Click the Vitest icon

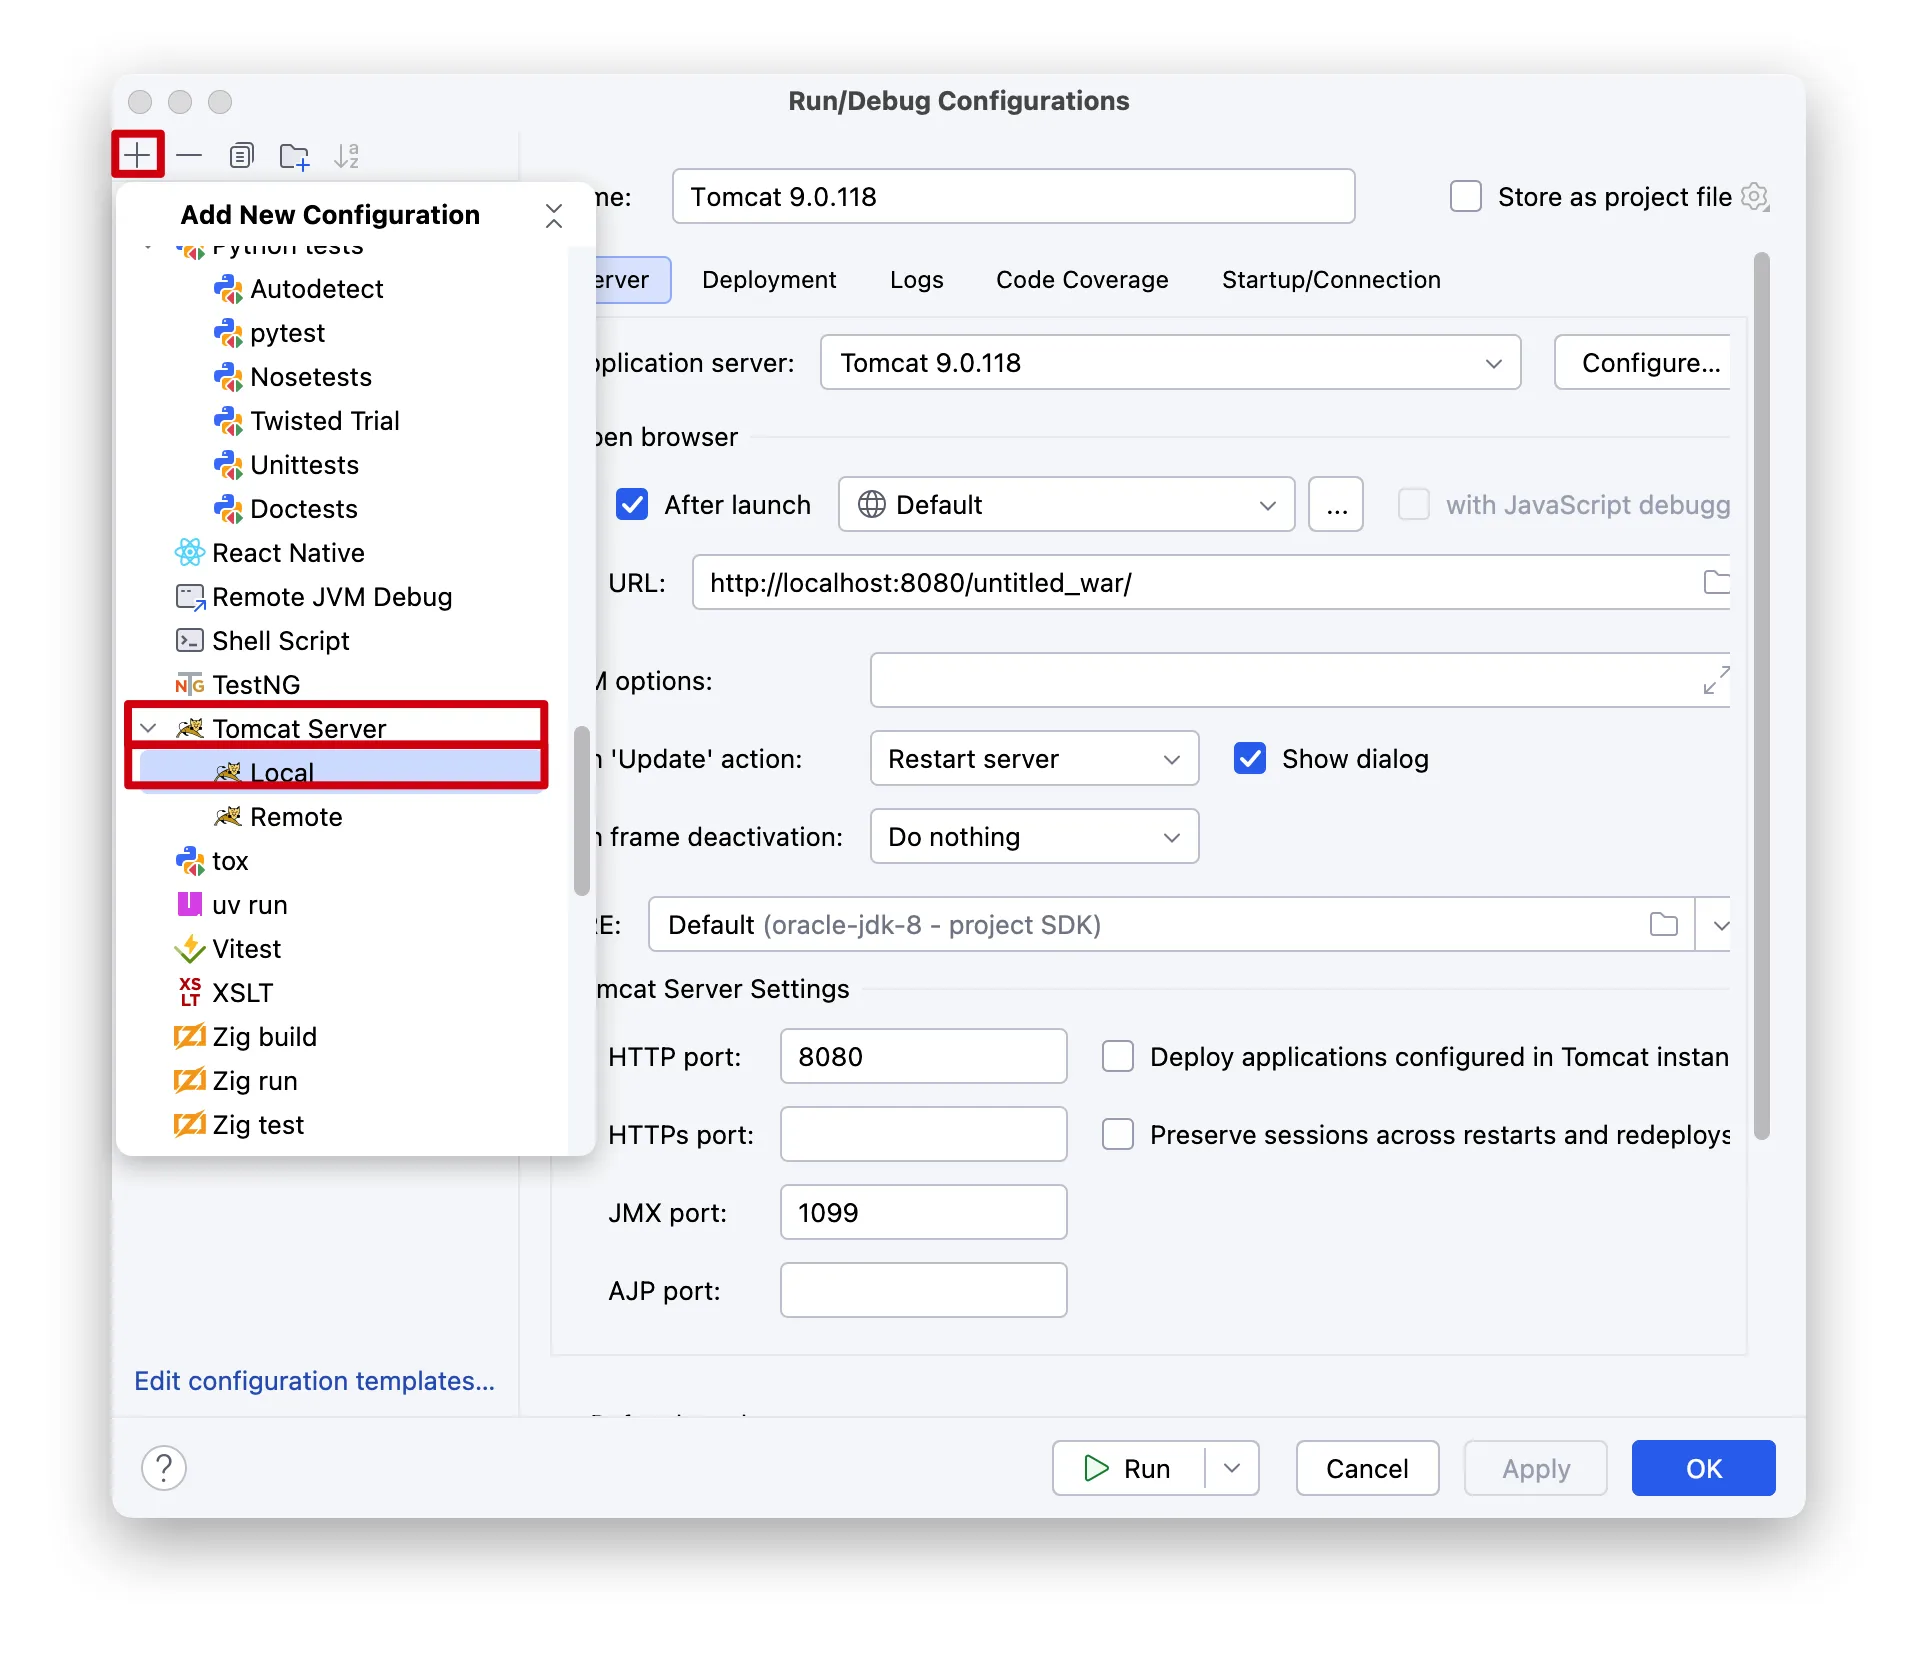tap(190, 949)
